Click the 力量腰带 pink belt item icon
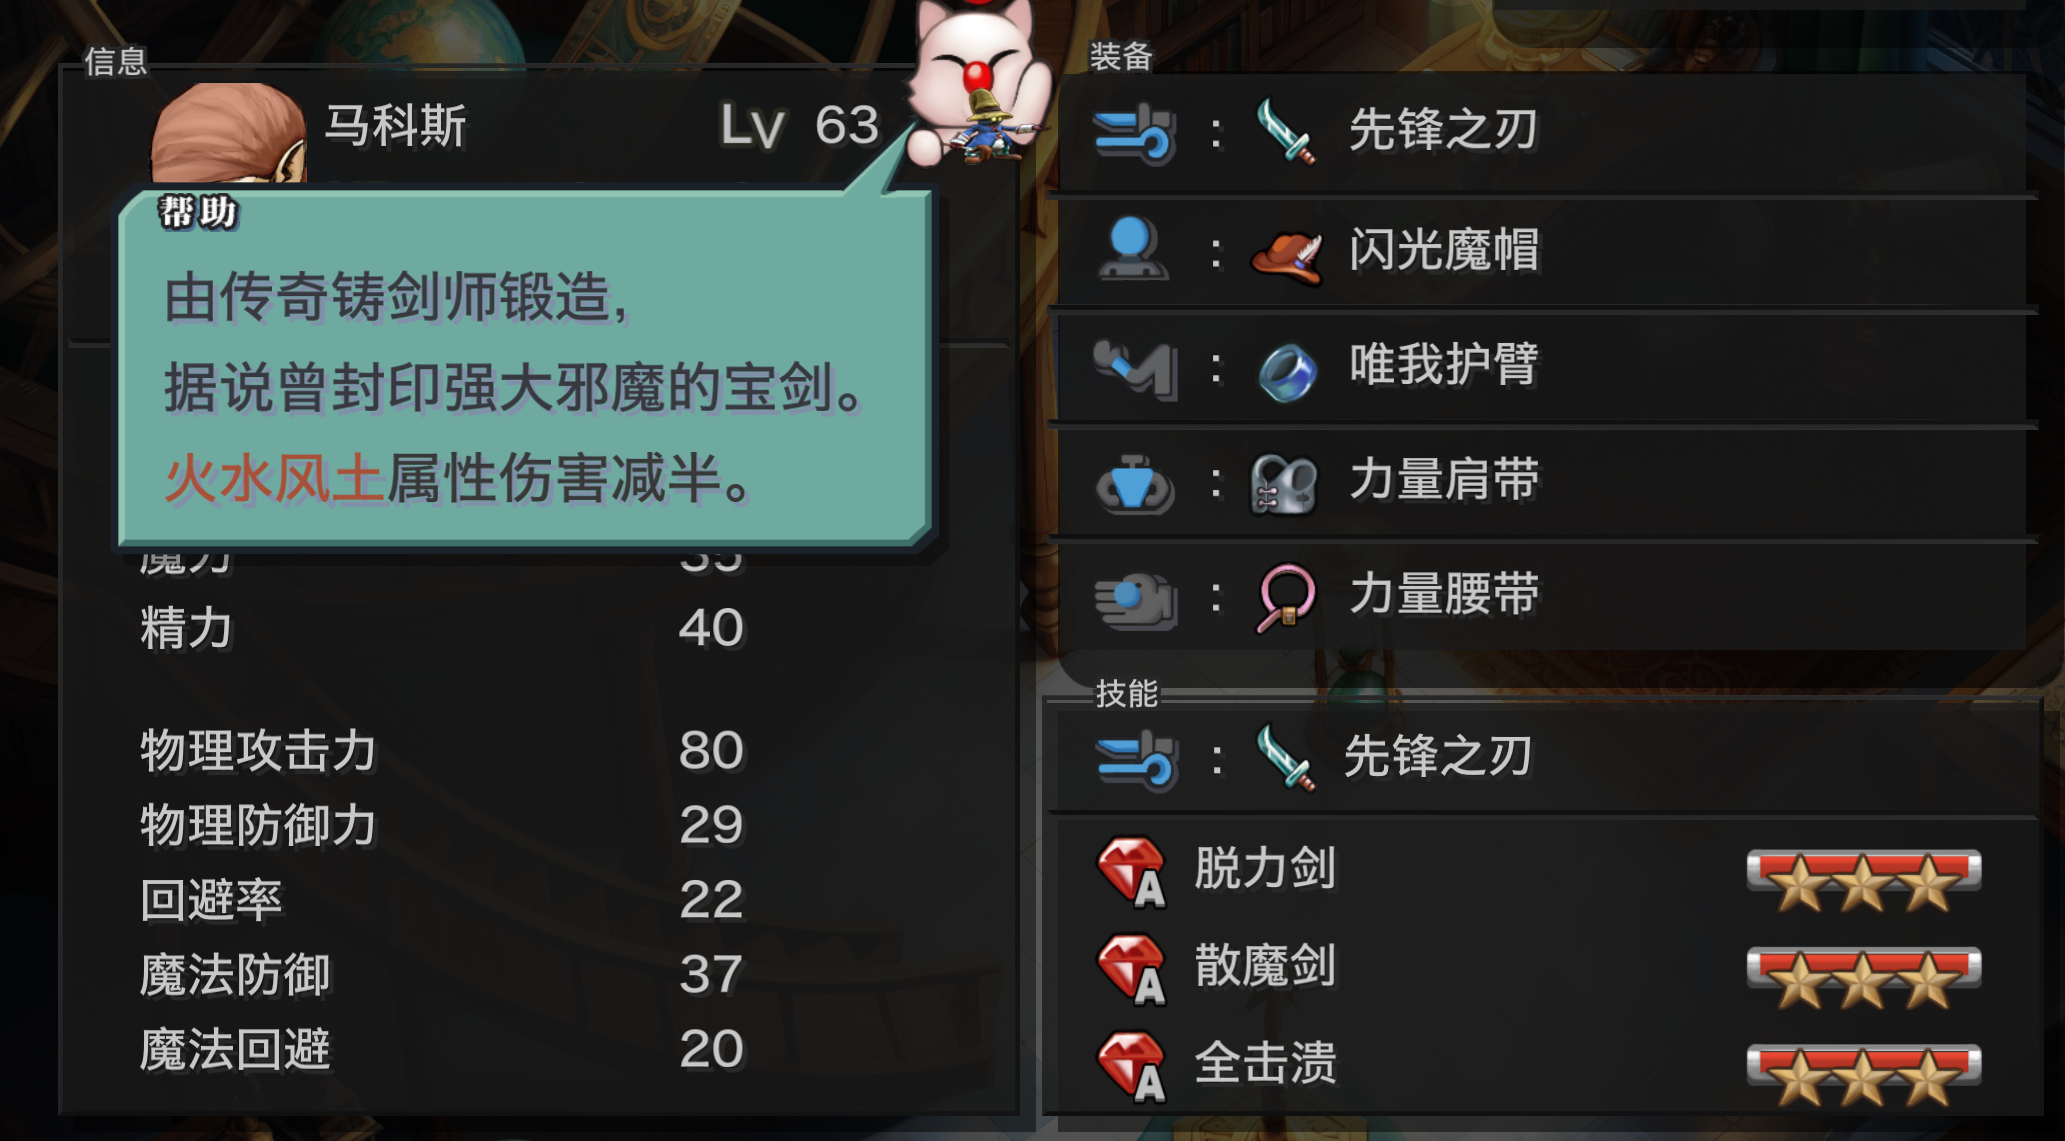2065x1141 pixels. point(1285,598)
